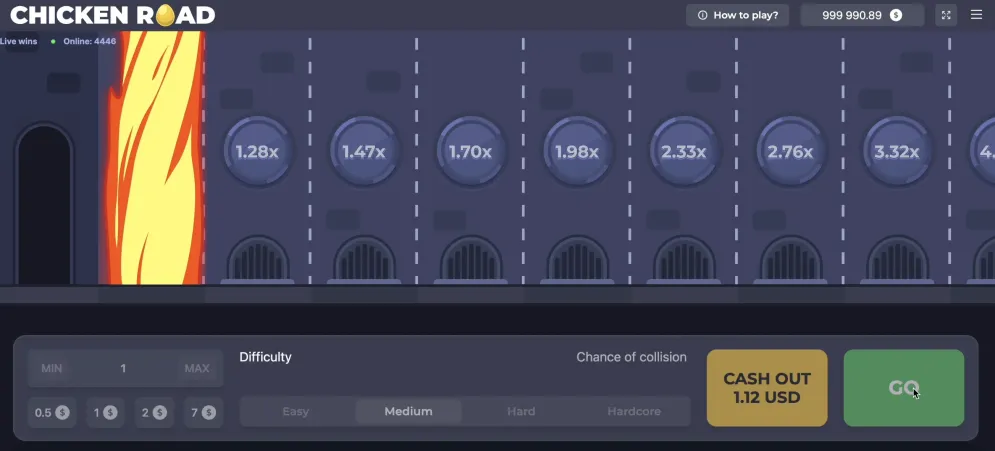
Task: Click the Online: 4446 counter
Action: point(89,41)
